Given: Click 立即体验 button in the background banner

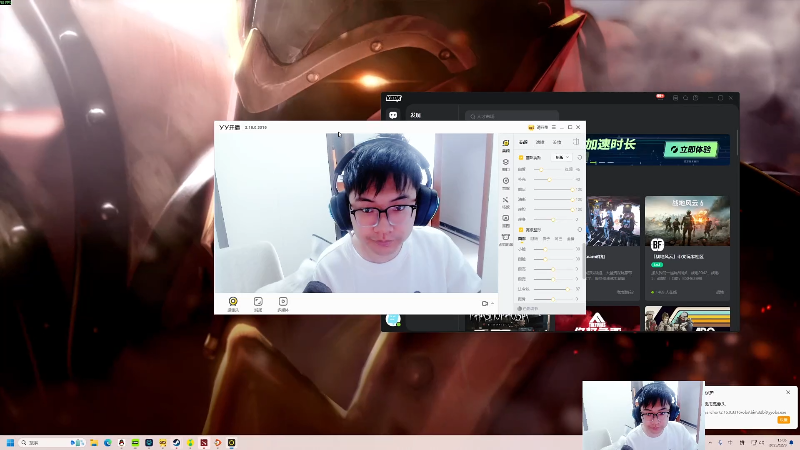Looking at the screenshot, I should (x=691, y=149).
